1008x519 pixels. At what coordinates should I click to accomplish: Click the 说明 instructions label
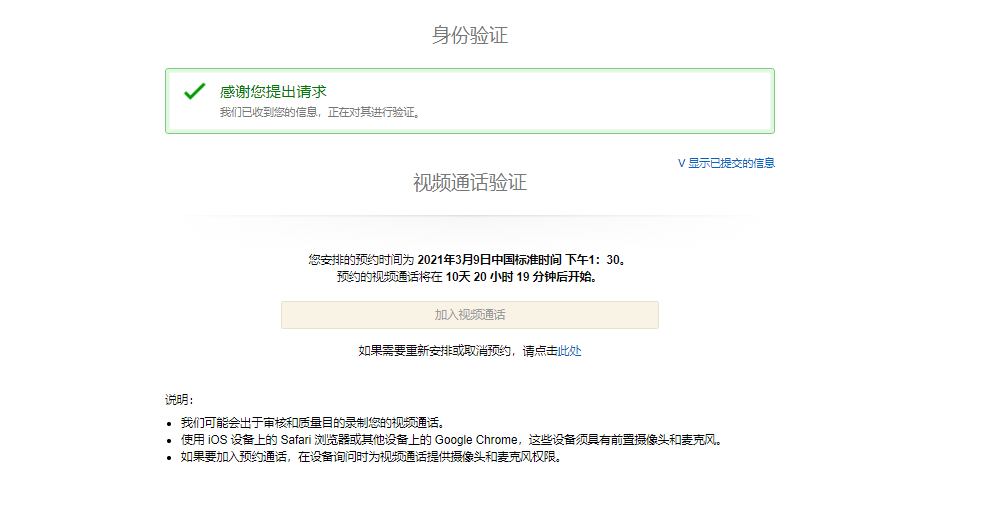point(180,400)
